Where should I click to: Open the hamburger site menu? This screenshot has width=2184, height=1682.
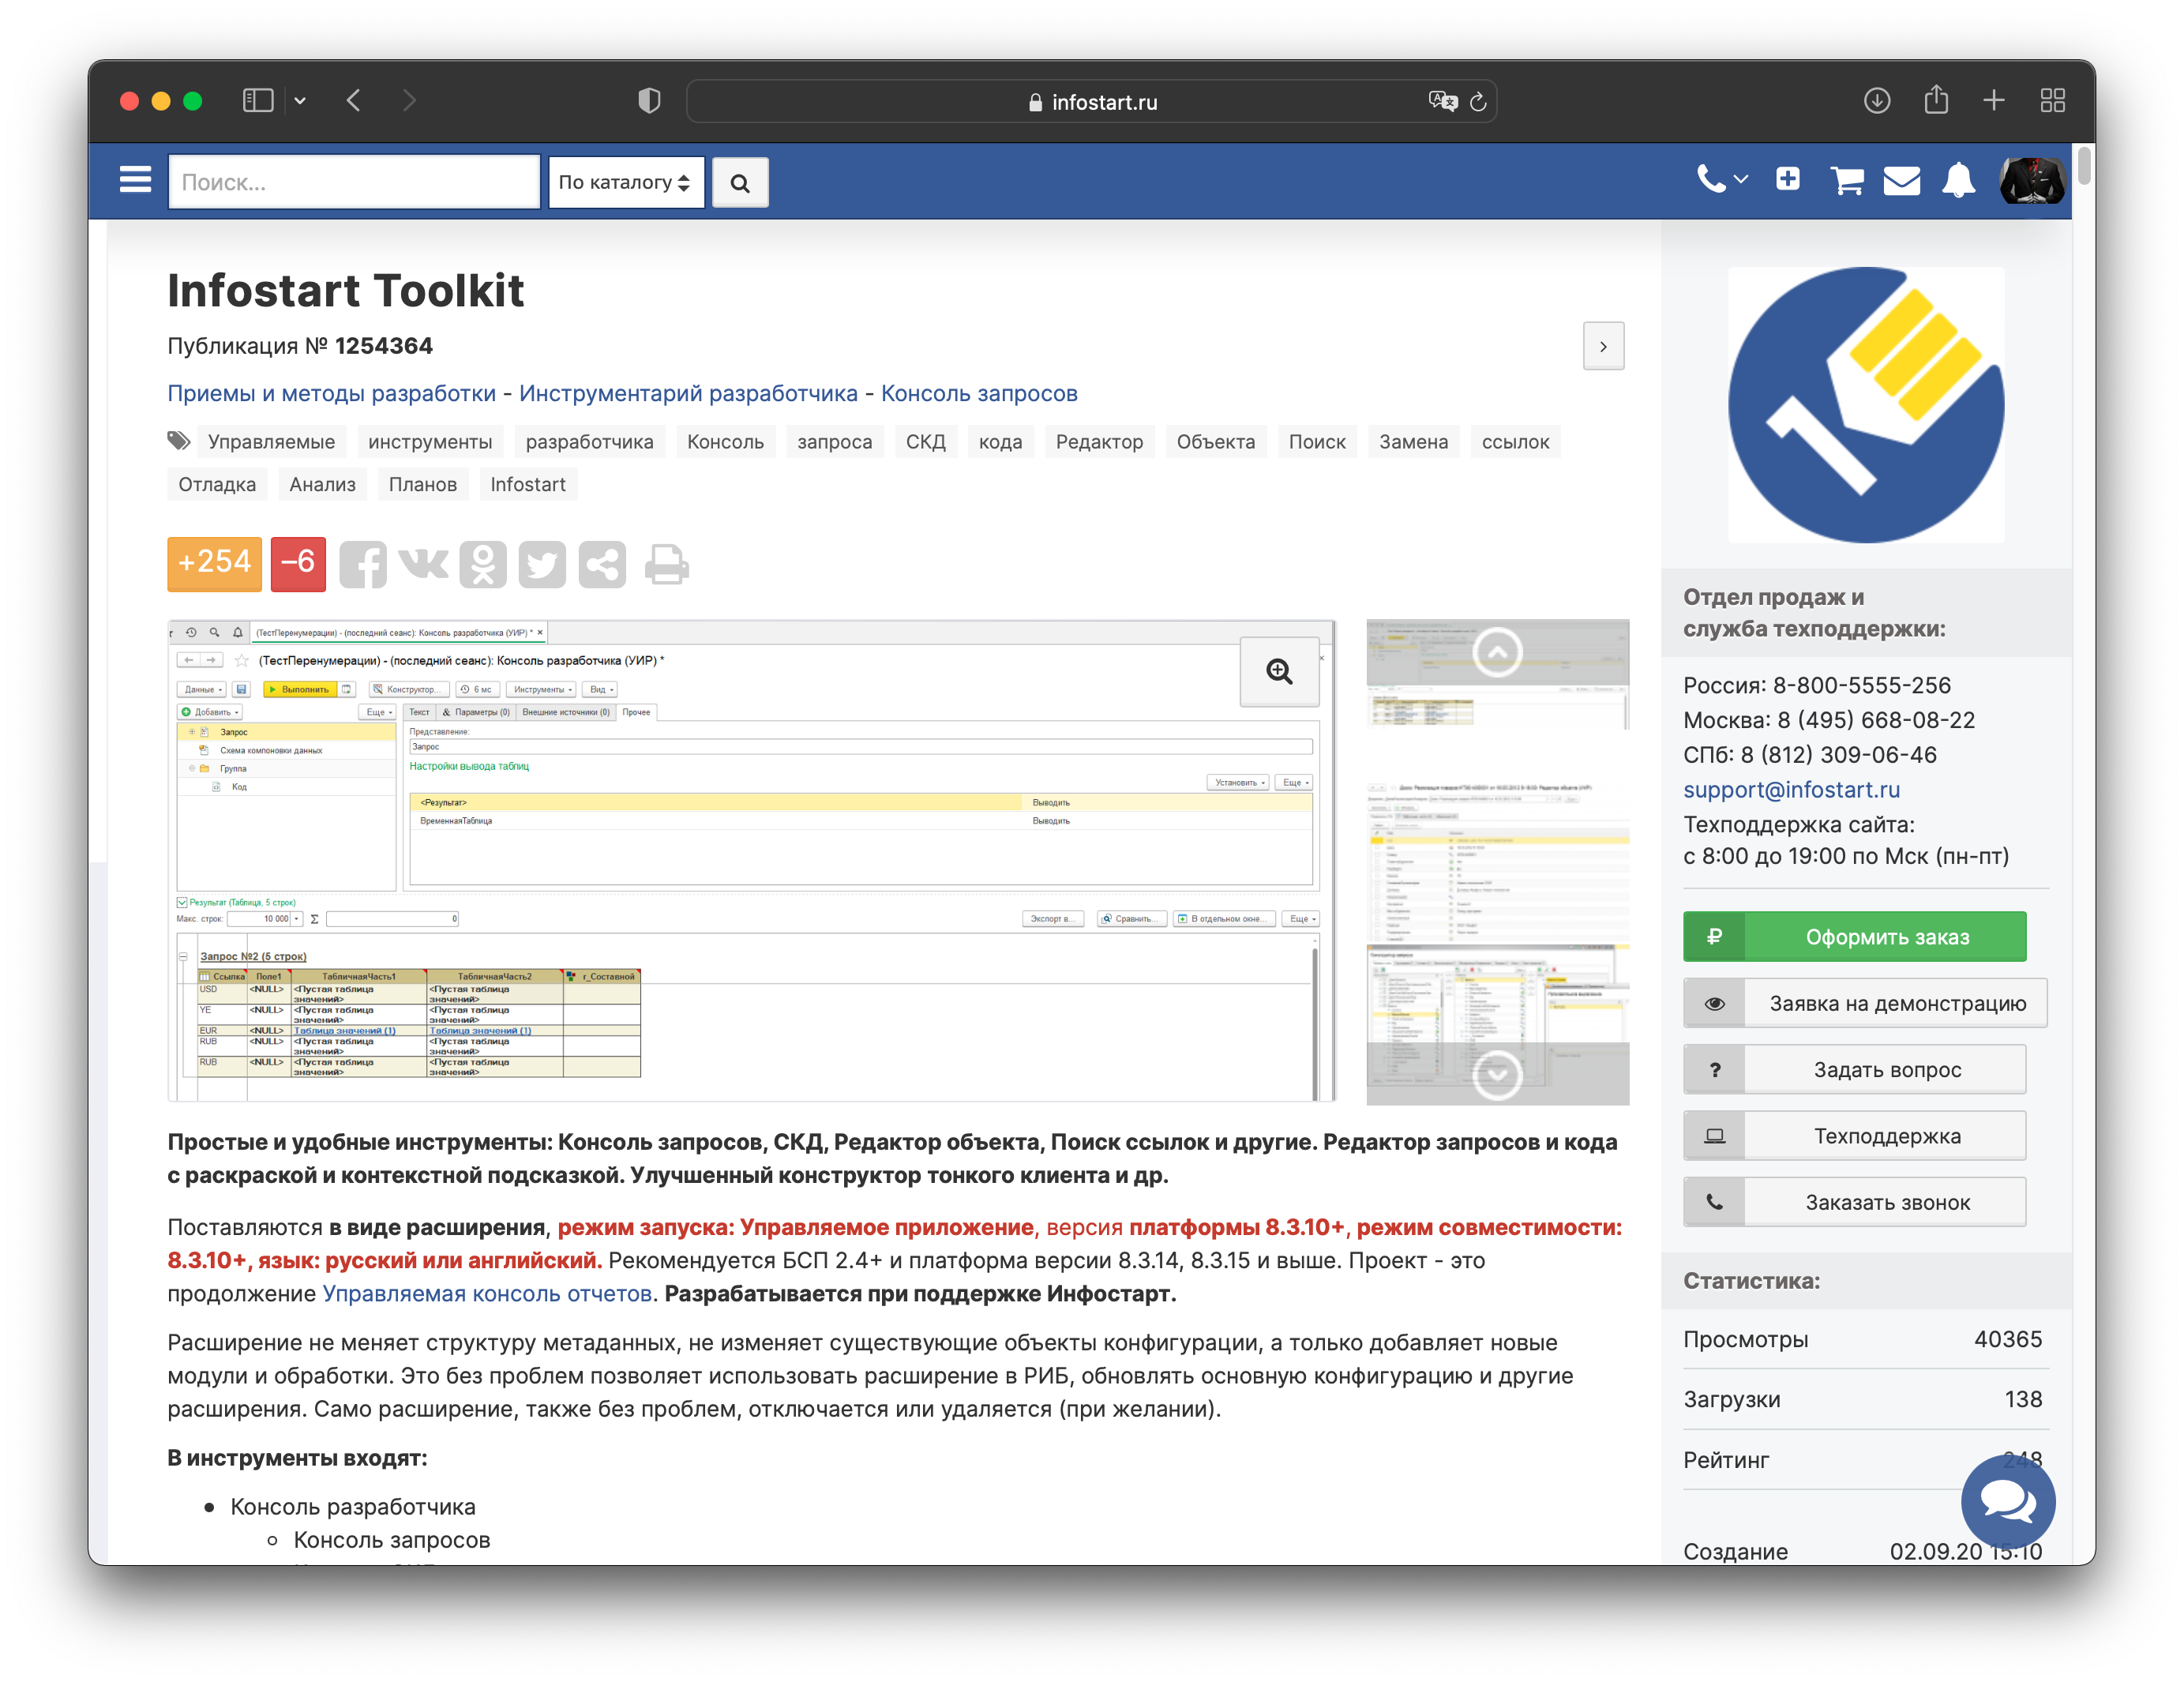pos(135,181)
